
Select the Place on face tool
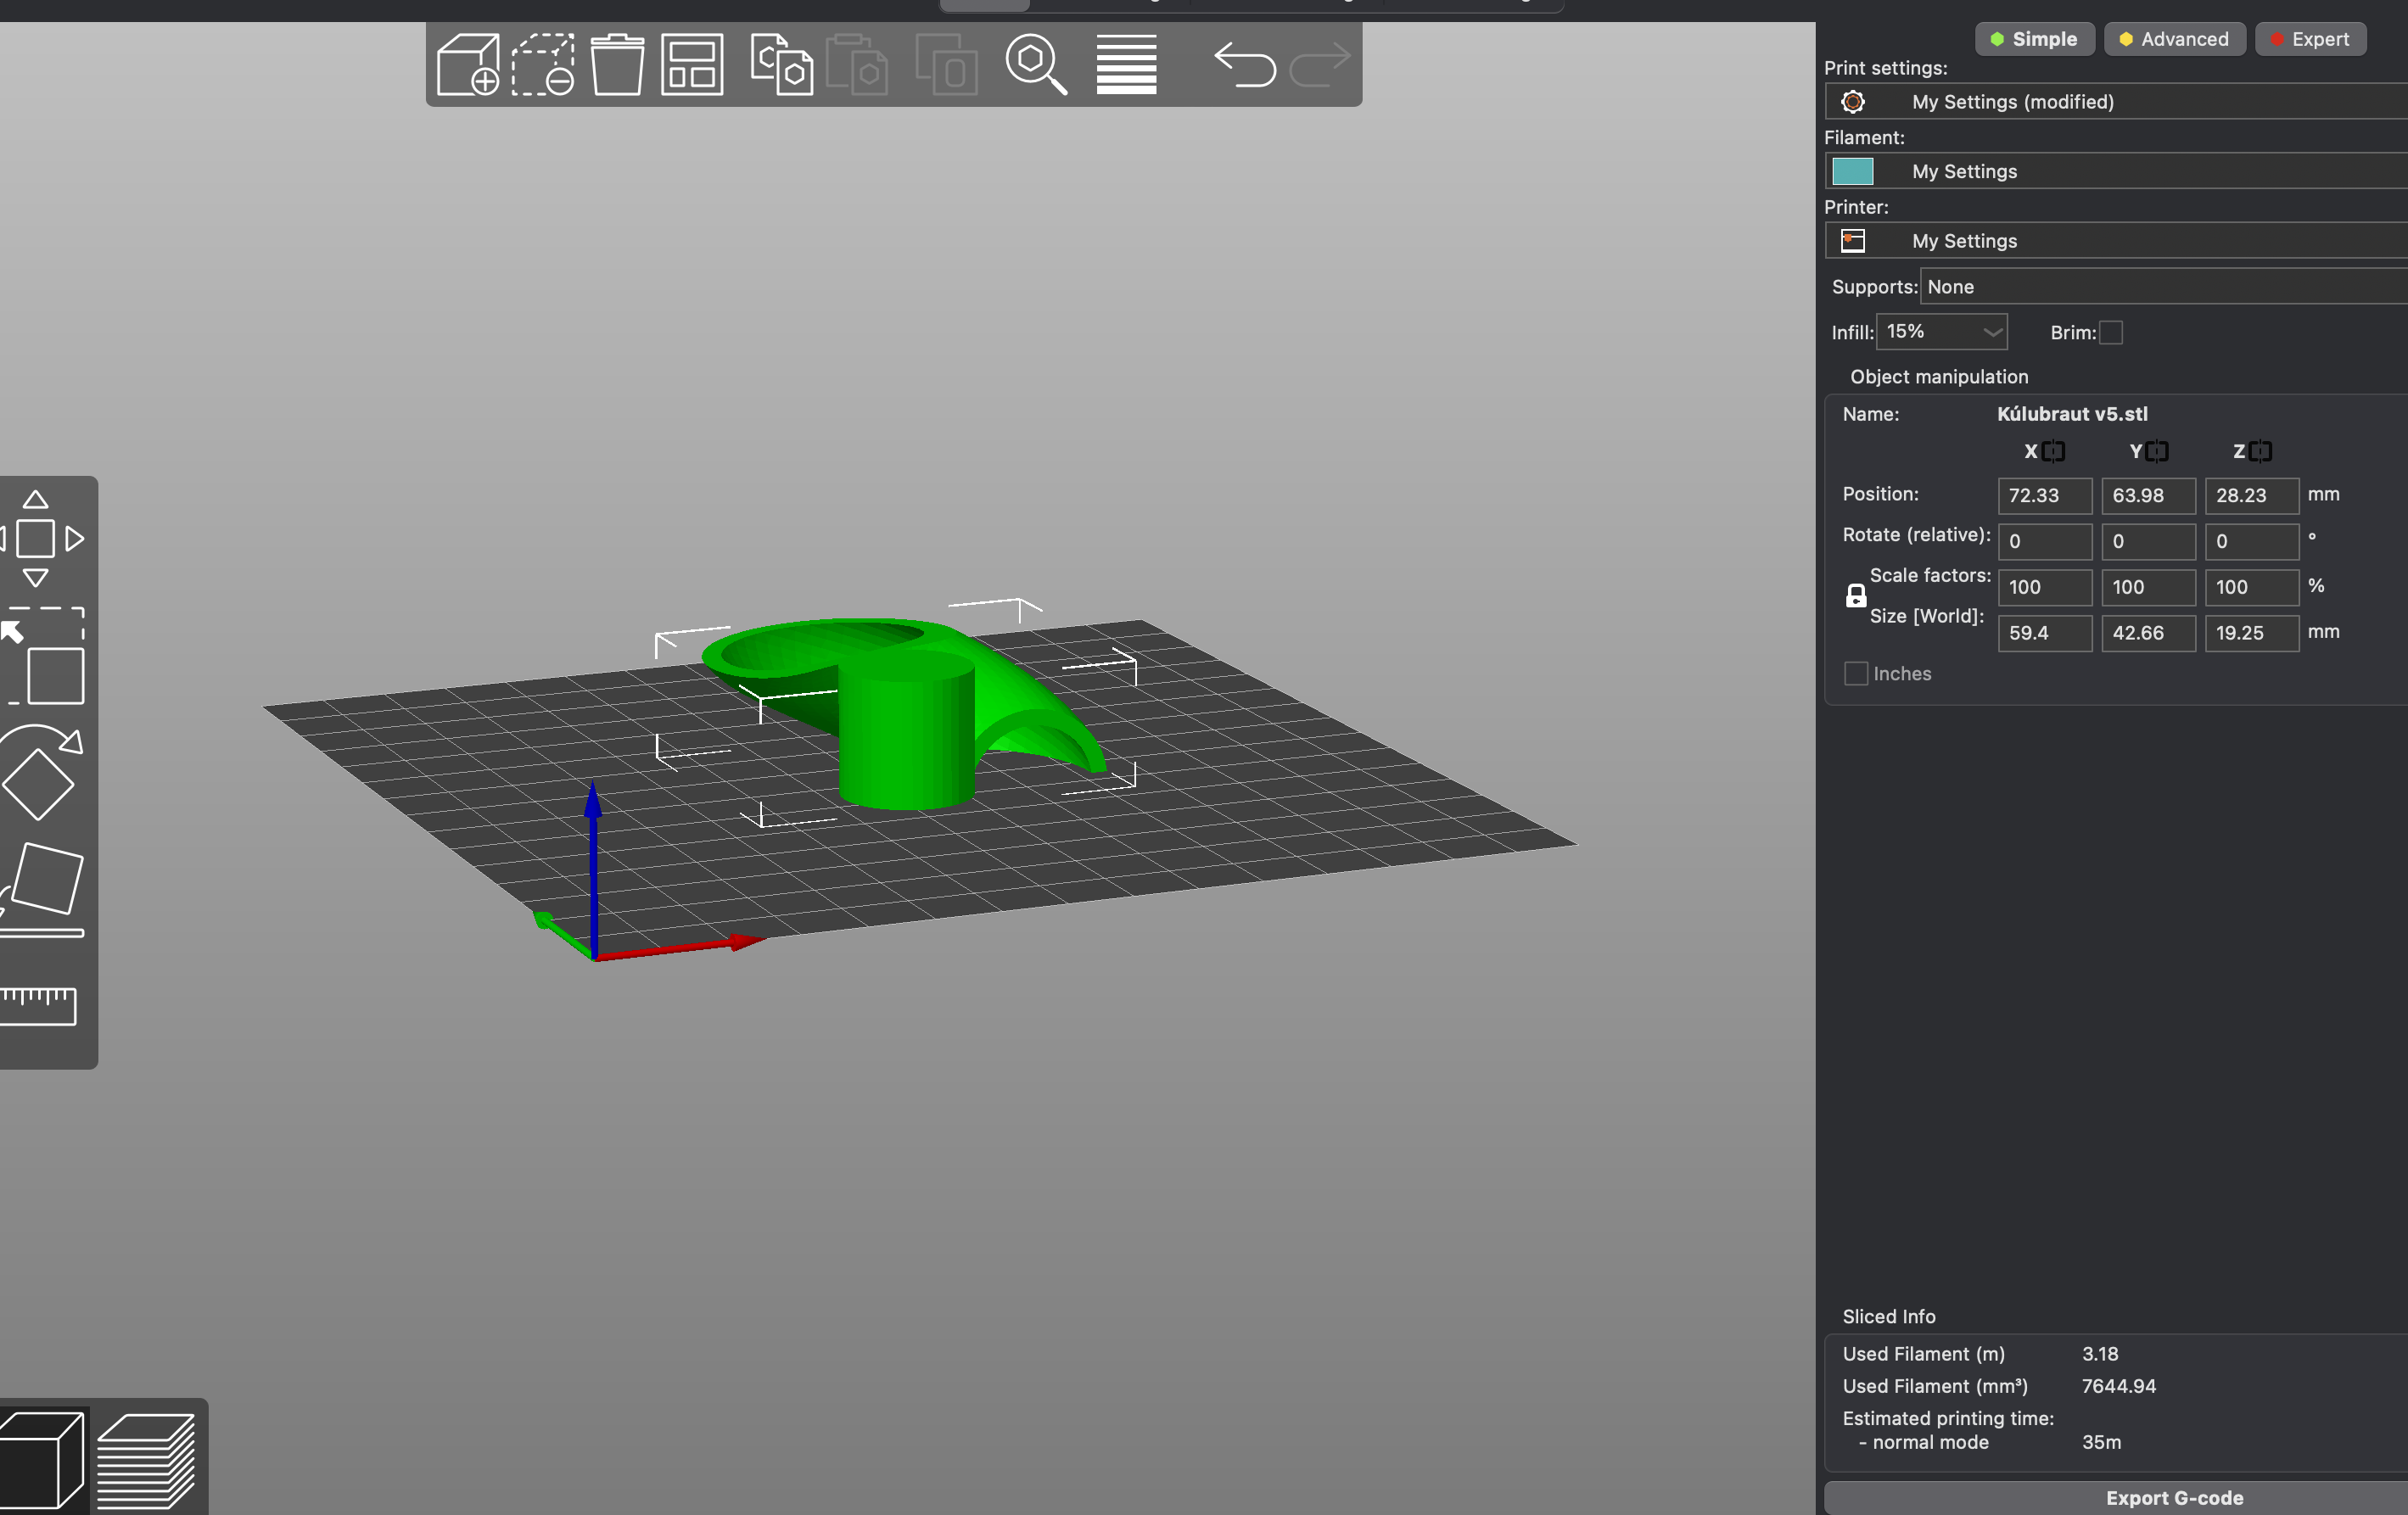pyautogui.click(x=42, y=889)
